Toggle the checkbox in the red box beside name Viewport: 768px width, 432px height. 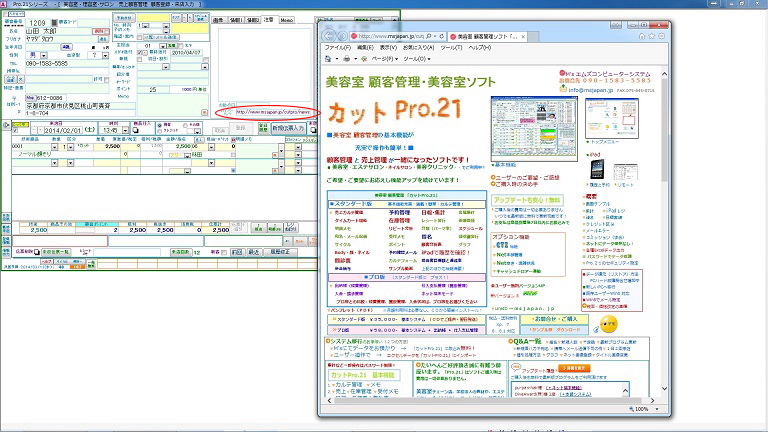(106, 31)
